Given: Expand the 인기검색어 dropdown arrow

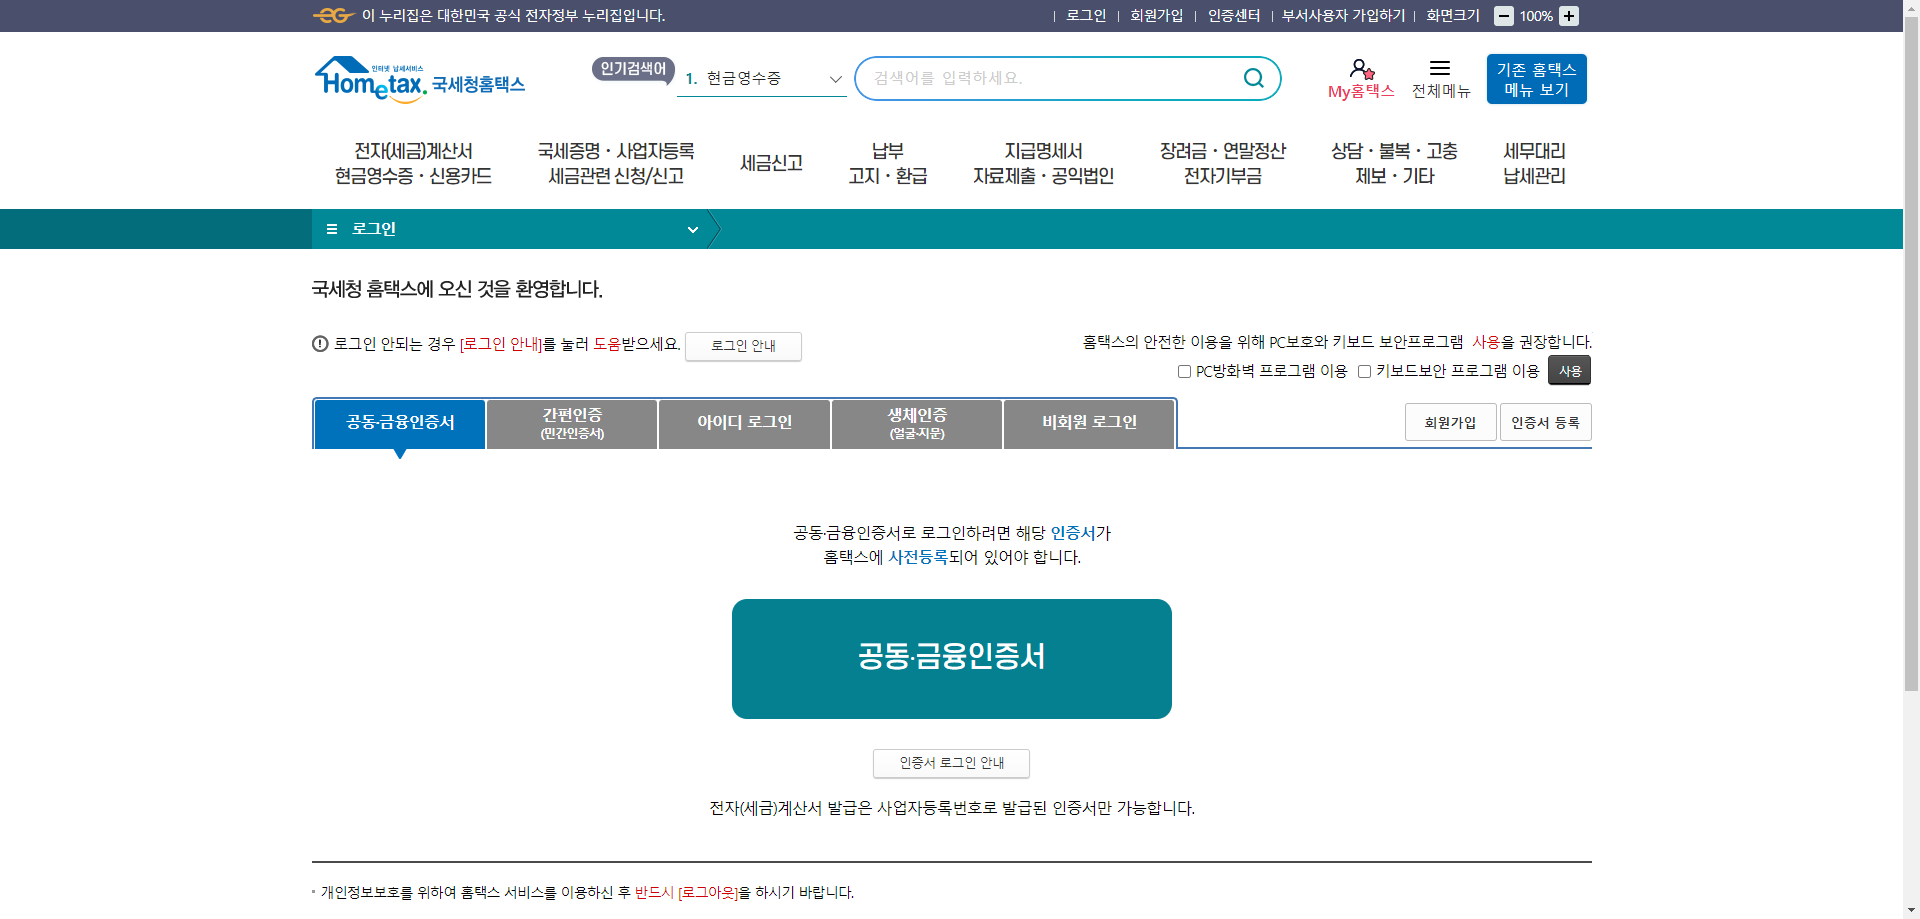Looking at the screenshot, I should point(833,78).
